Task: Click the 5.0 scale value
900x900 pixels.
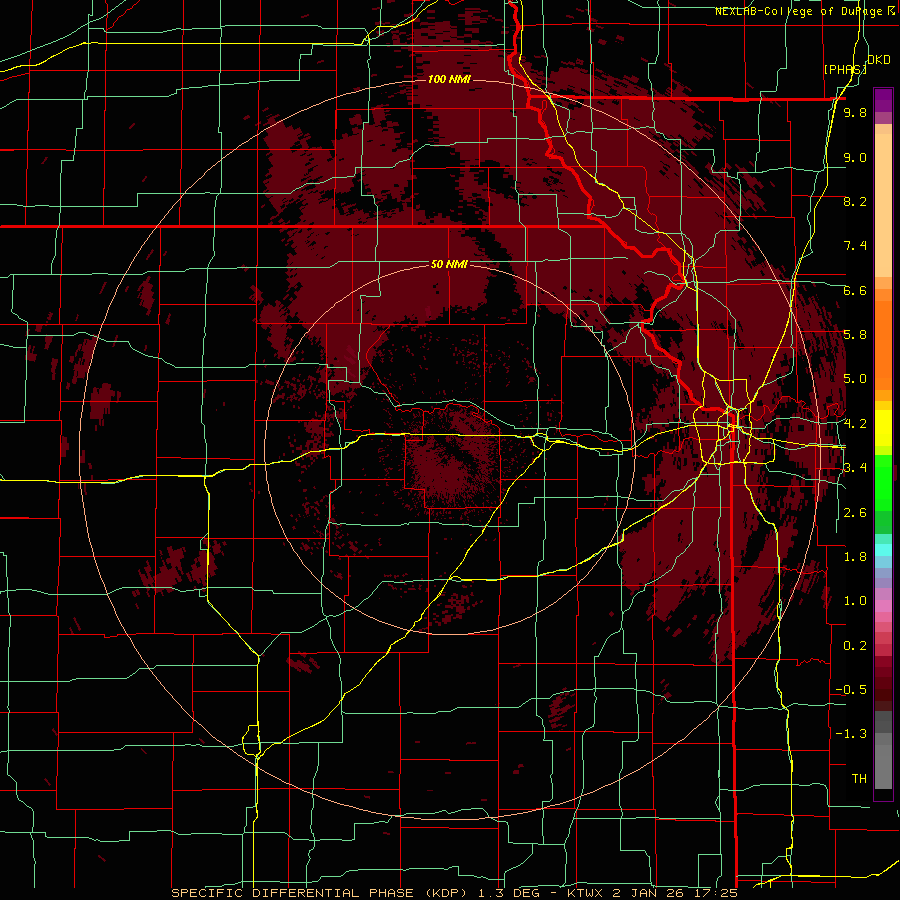Action: (x=855, y=379)
